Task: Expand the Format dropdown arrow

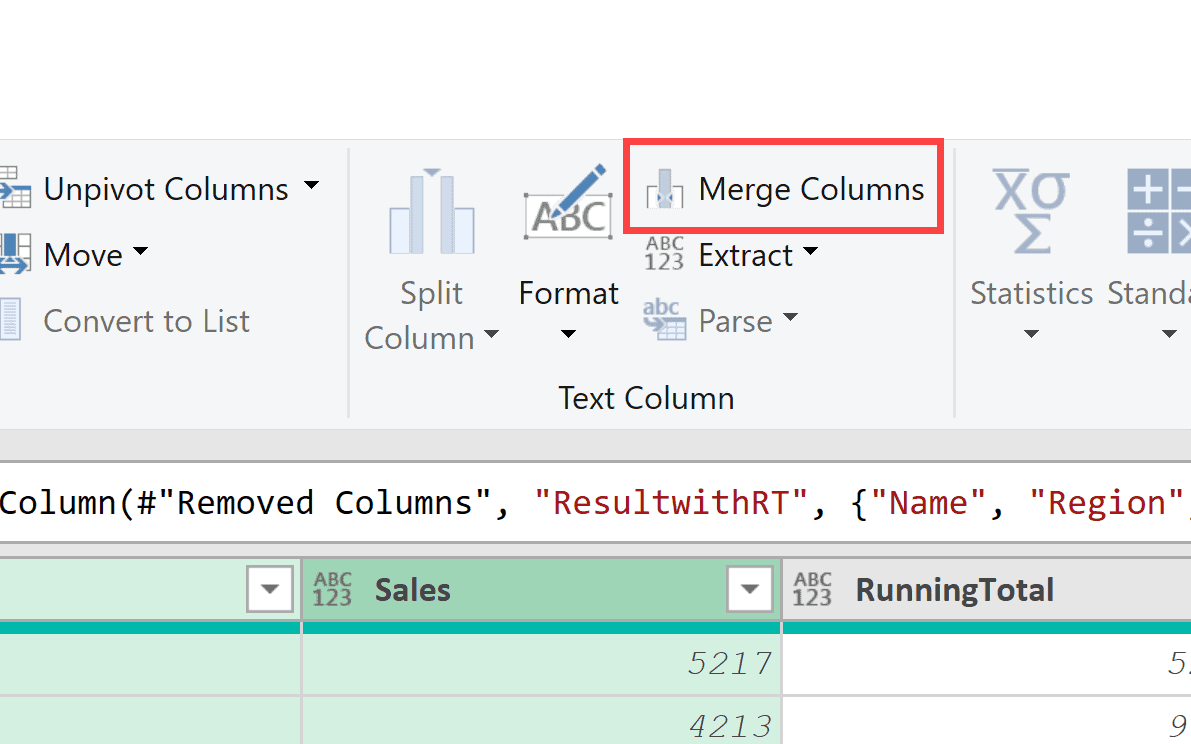Action: 568,334
